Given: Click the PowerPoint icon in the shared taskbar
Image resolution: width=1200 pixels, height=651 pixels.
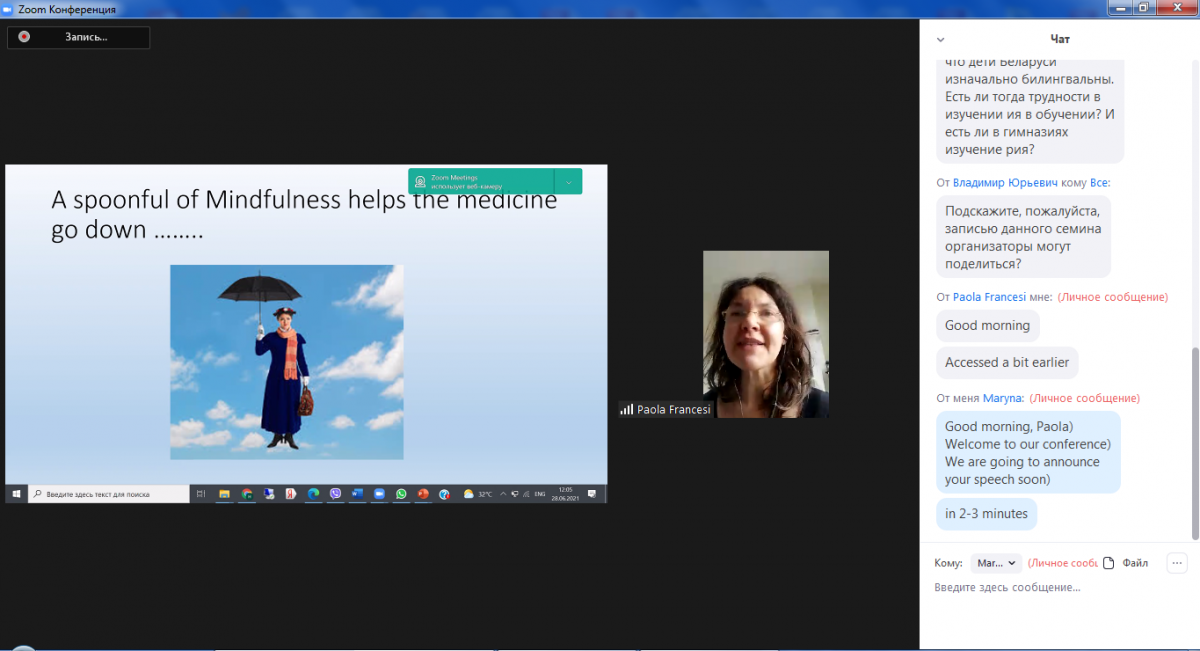Looking at the screenshot, I should pyautogui.click(x=423, y=494).
